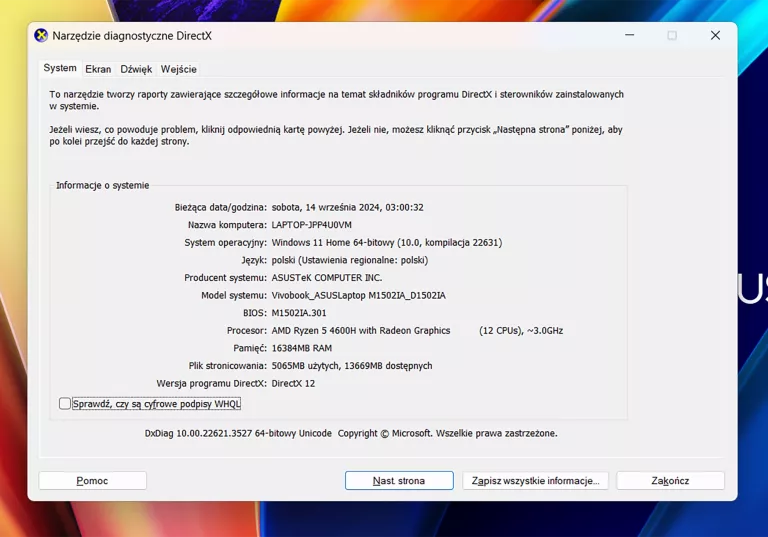Go to next page with Nast. strona
Image resolution: width=768 pixels, height=537 pixels.
click(x=399, y=481)
